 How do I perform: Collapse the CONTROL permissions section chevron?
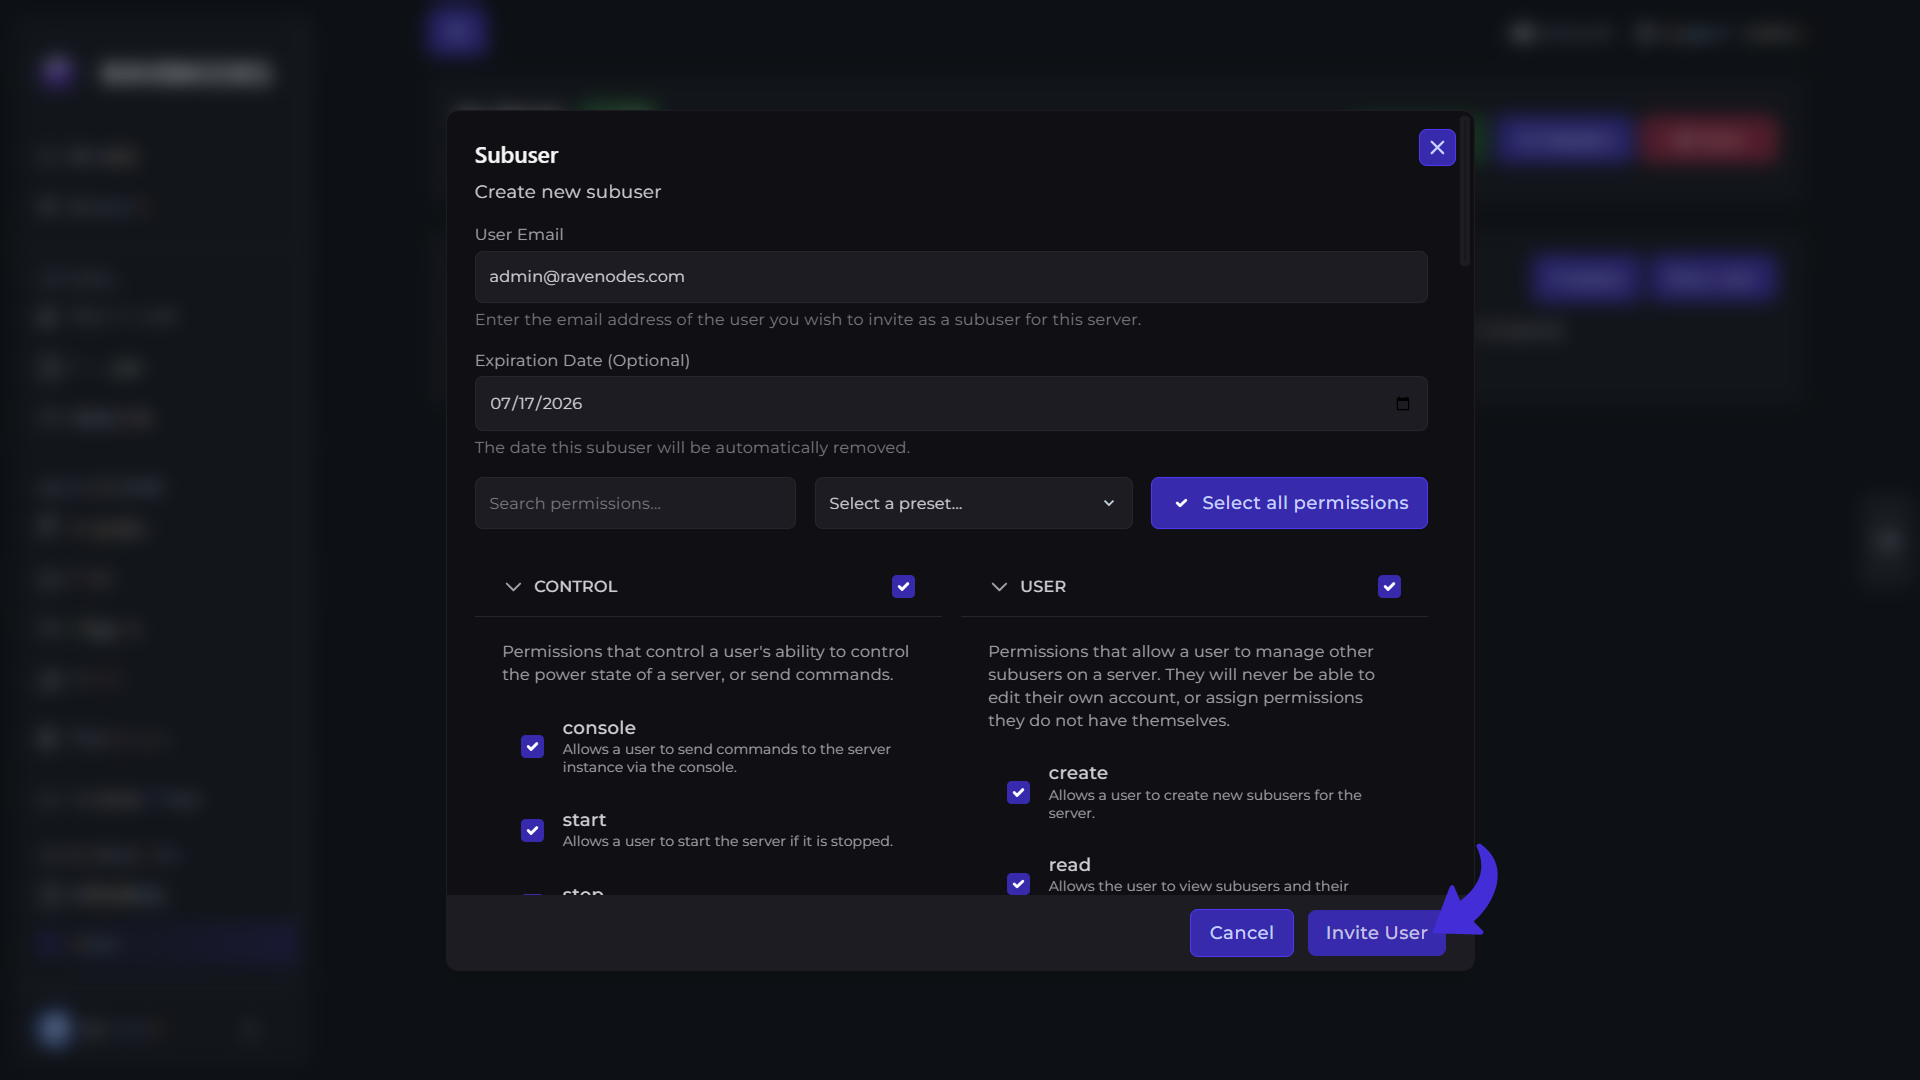[x=513, y=587]
